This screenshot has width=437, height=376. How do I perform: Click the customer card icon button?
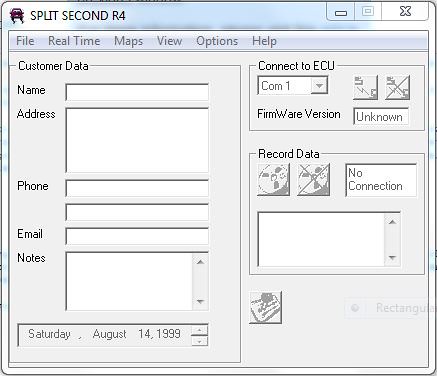coord(265,307)
